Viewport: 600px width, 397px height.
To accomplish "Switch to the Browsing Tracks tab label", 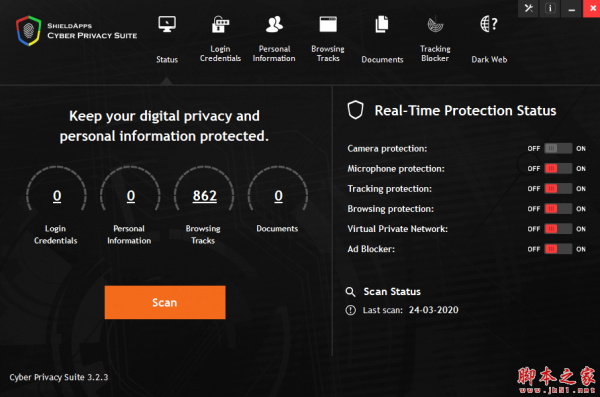I will (x=328, y=54).
